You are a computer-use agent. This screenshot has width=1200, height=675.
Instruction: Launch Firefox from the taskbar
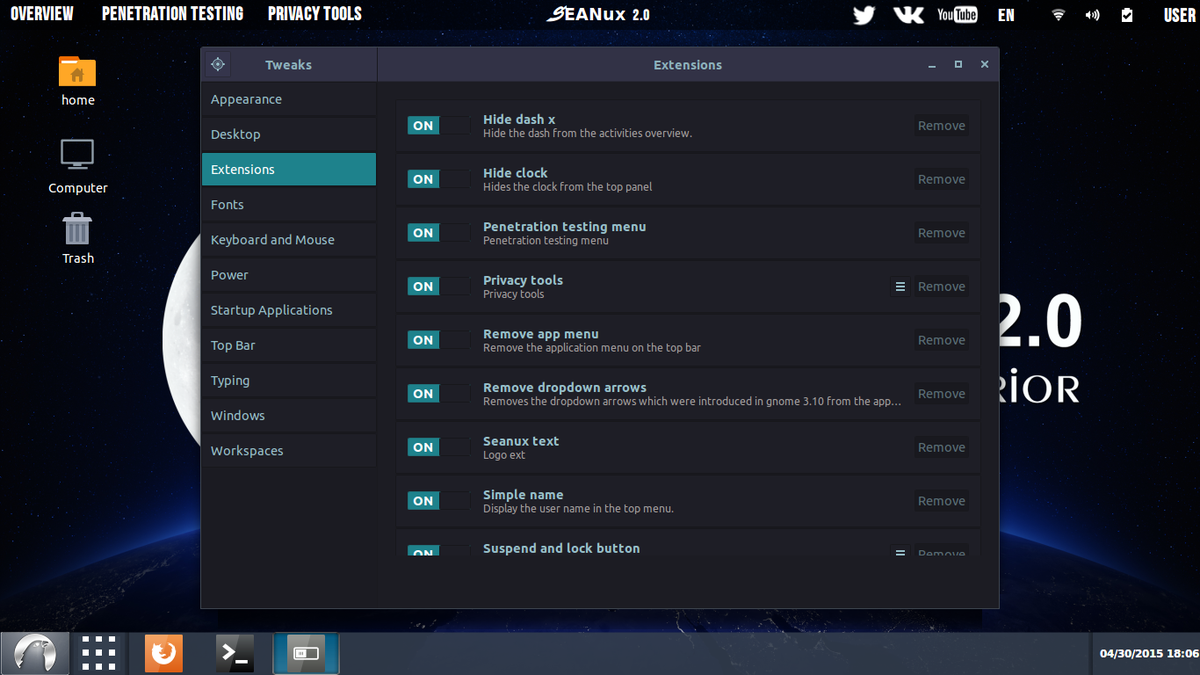(163, 654)
